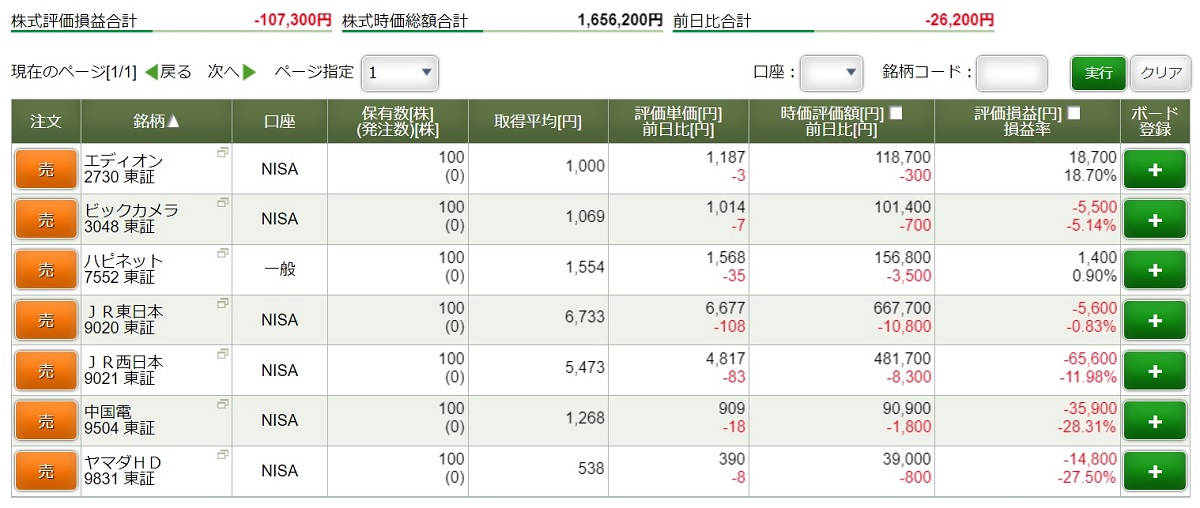Click 売 button for エディオン
This screenshot has width=1200, height=508.
pos(46,169)
